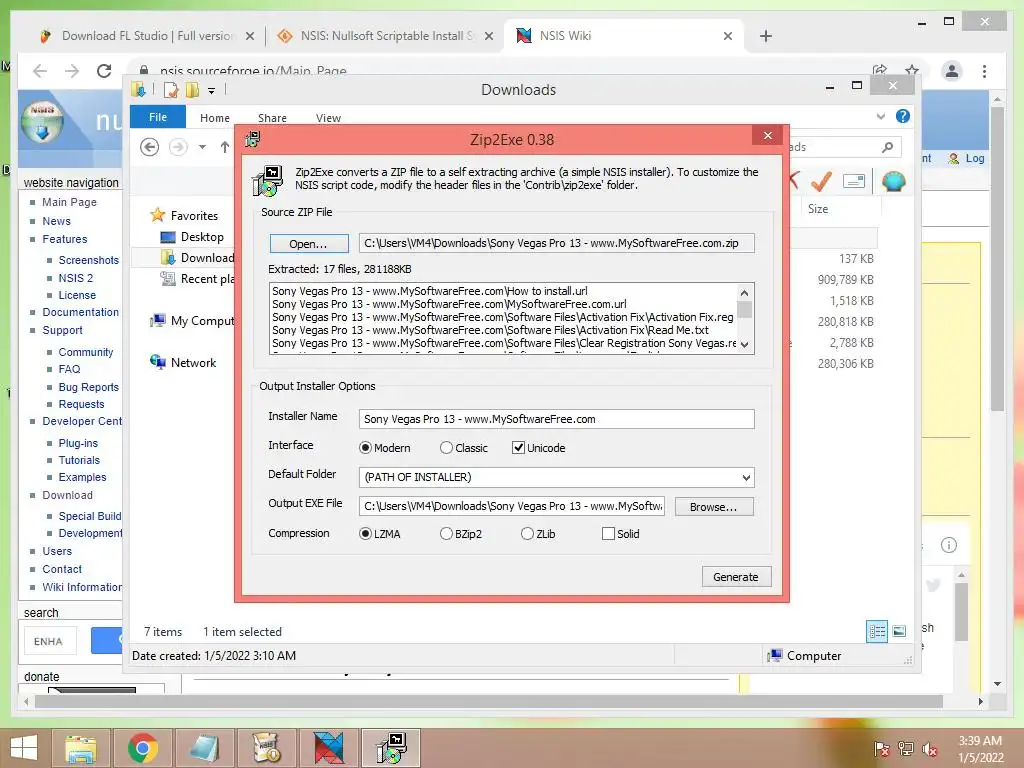Go back in Chrome
The image size is (1024, 768).
point(40,71)
